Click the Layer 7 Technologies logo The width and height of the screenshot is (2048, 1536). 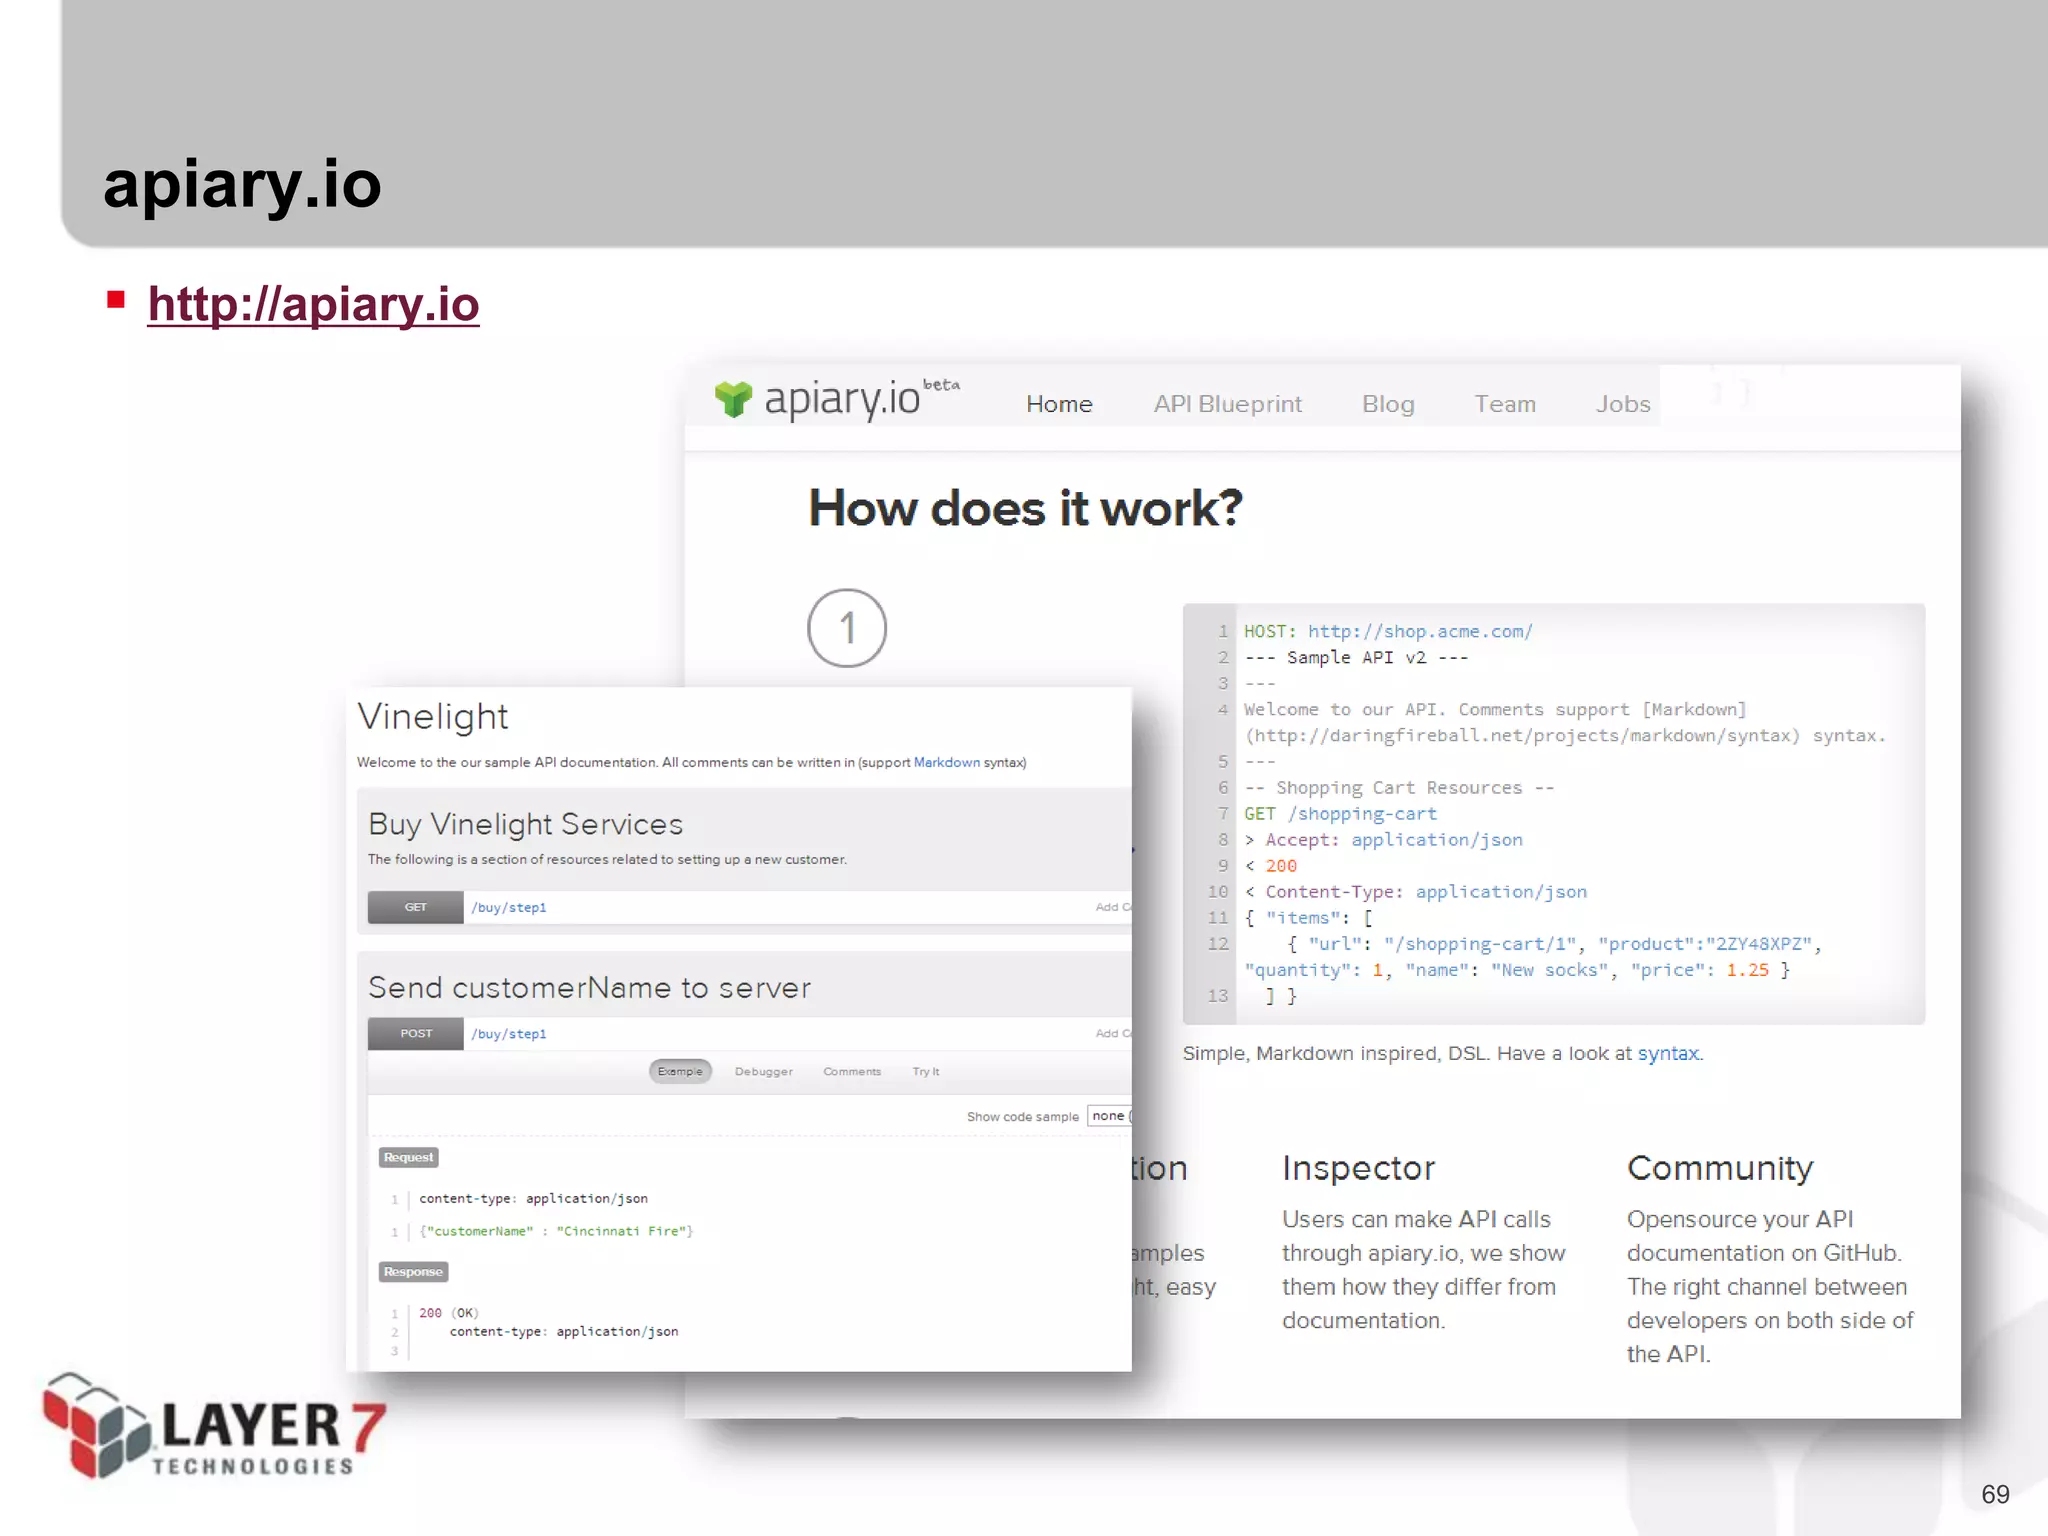pos(213,1426)
